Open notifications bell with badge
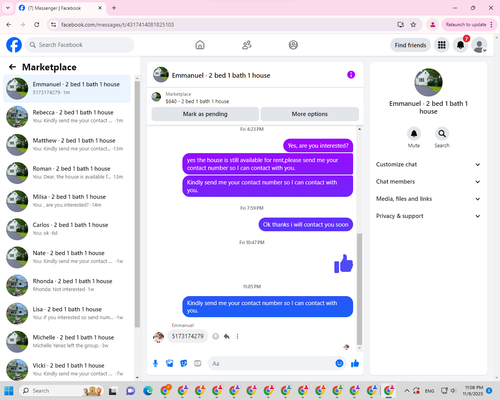 coord(461,45)
